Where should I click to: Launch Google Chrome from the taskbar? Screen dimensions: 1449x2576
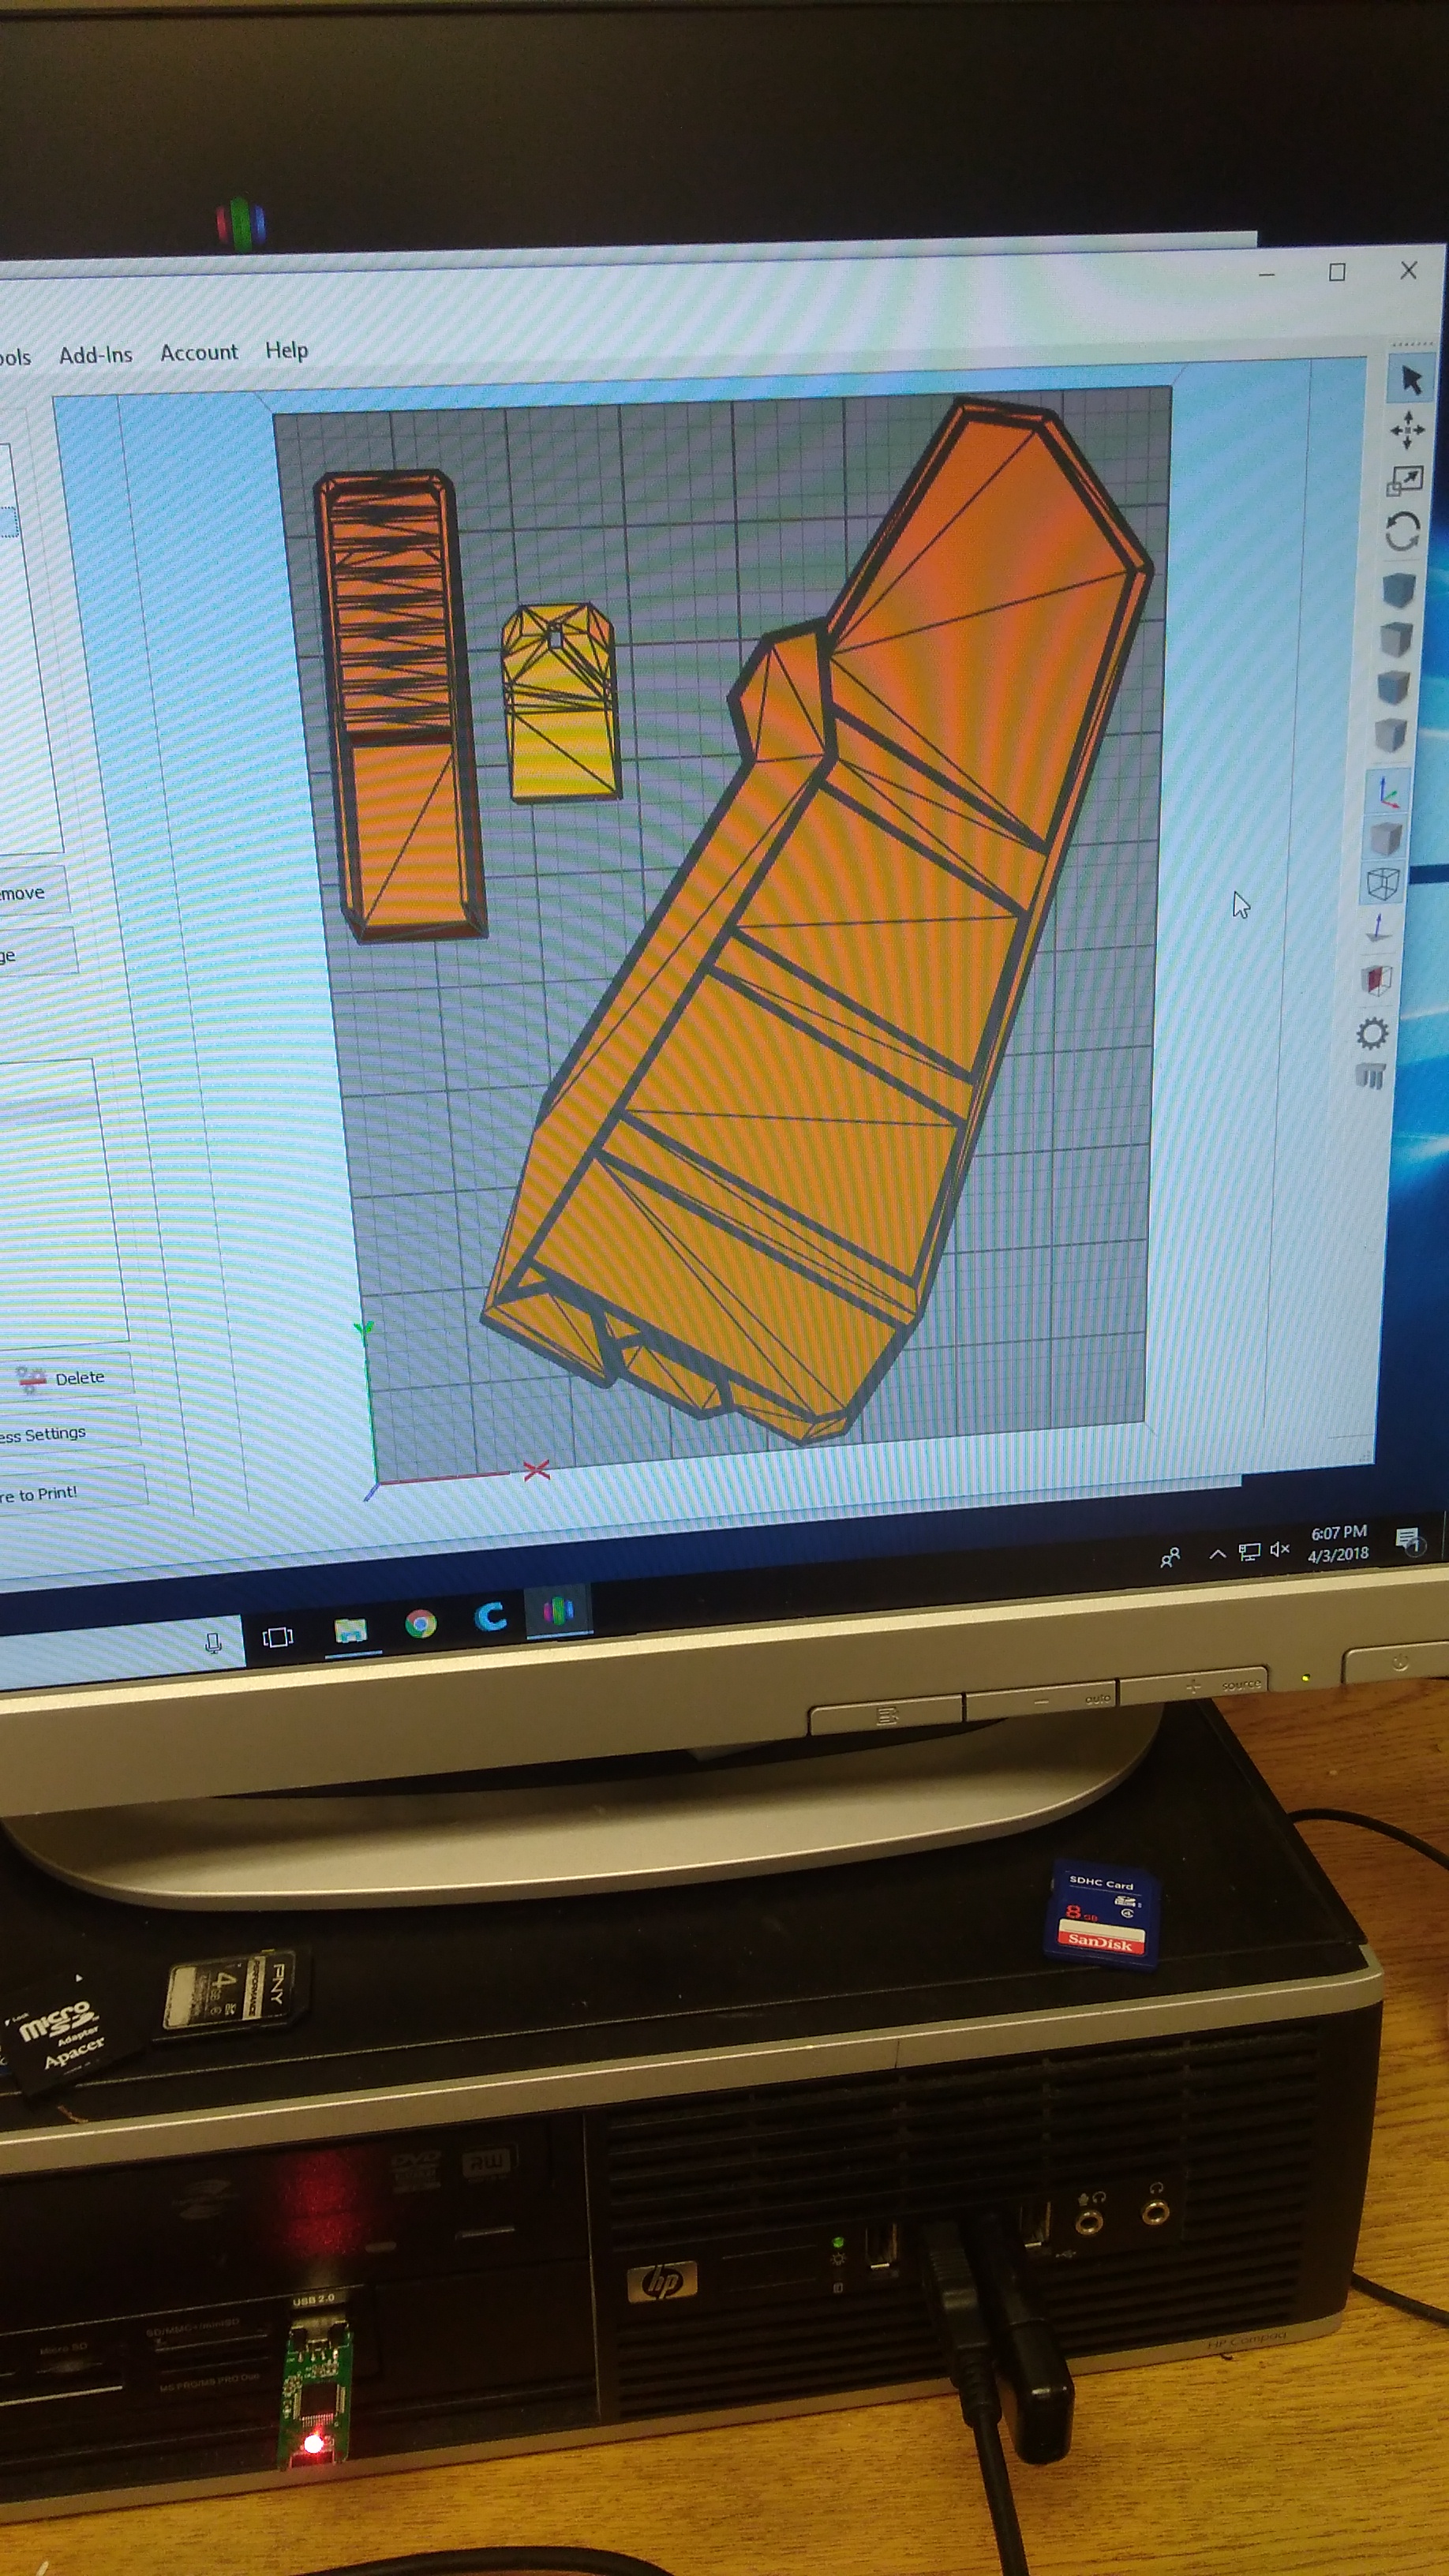[421, 1624]
